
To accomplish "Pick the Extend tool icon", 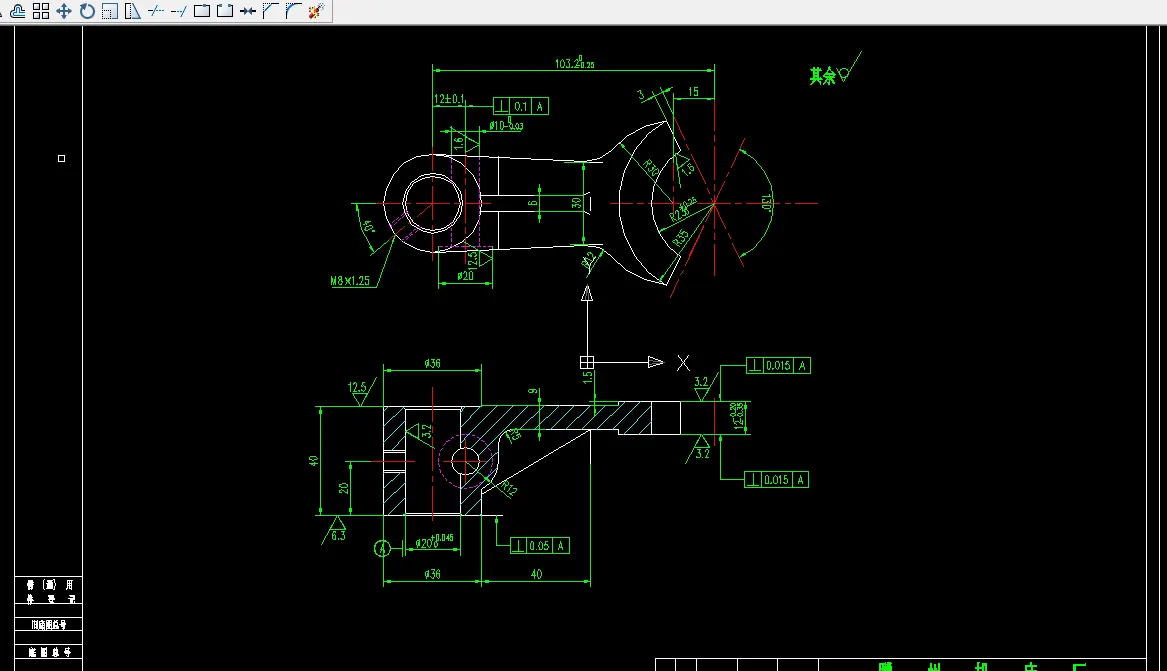I will [x=179, y=10].
